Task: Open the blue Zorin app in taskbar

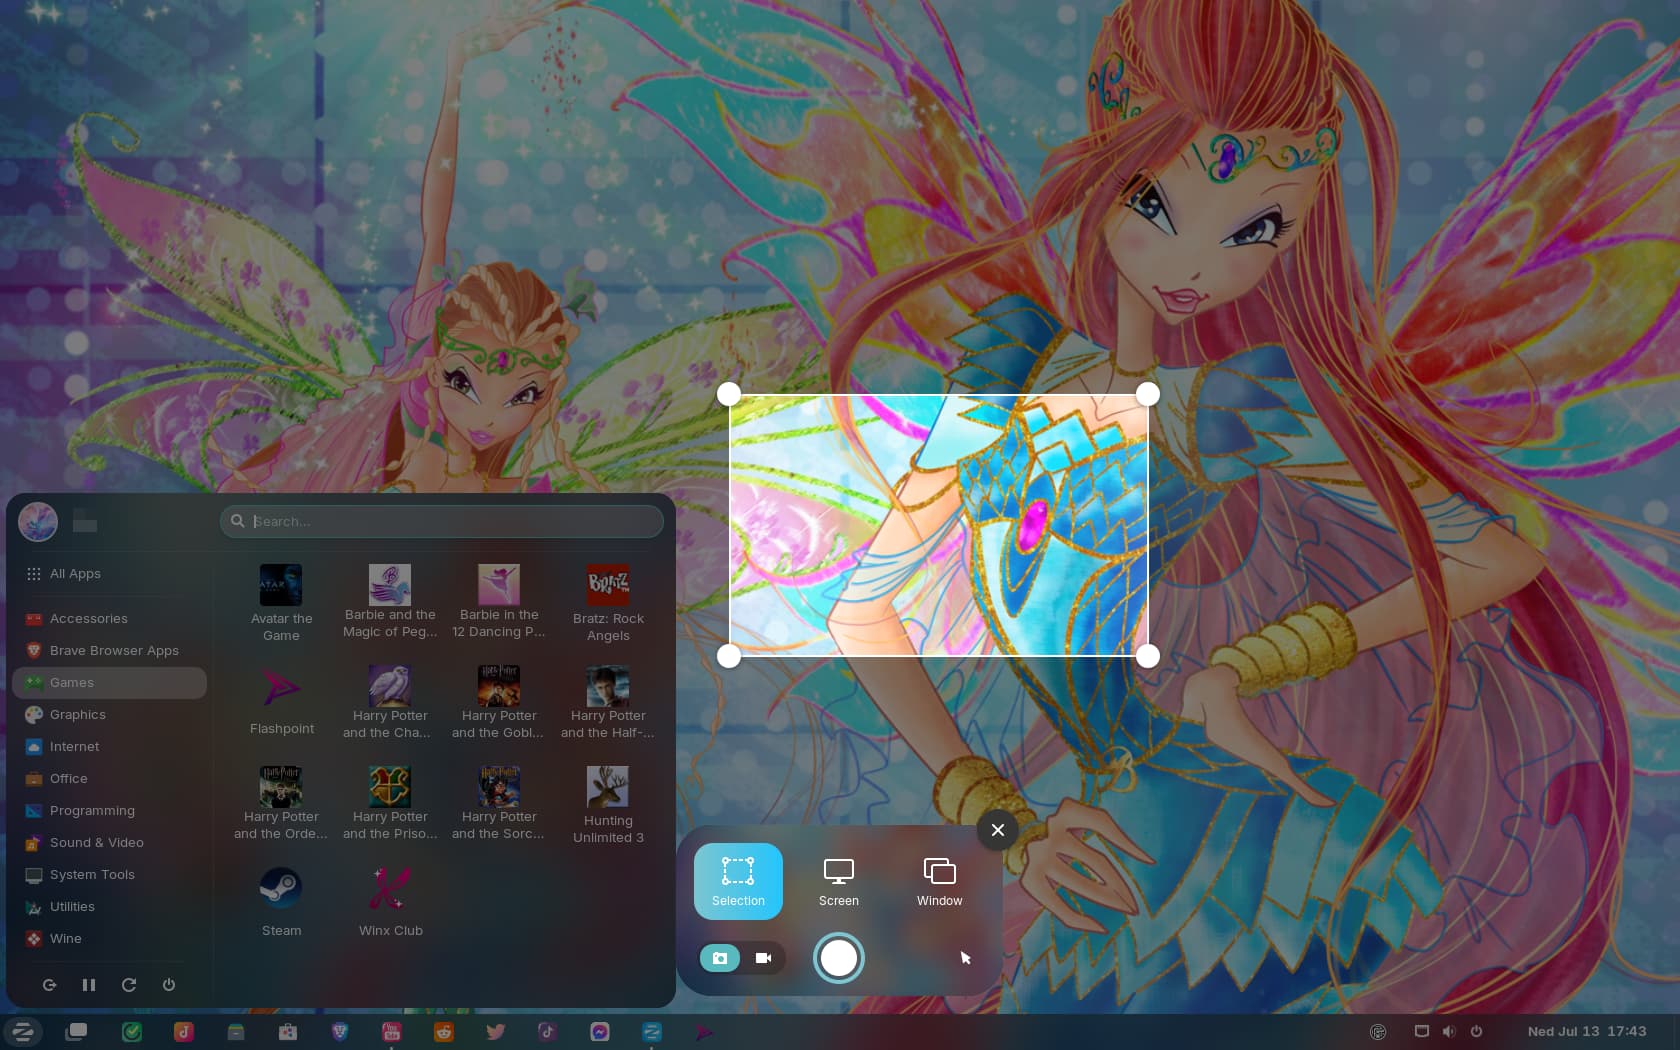Action: point(652,1032)
